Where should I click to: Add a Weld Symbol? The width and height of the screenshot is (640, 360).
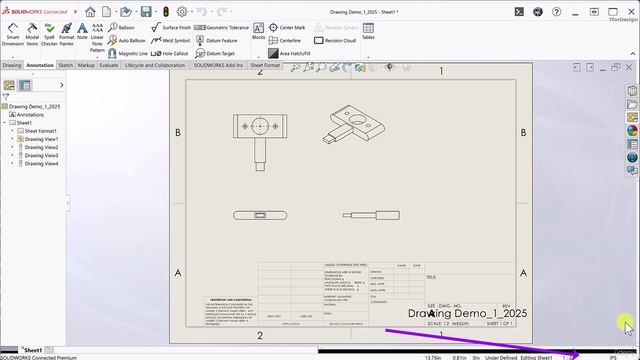171,40
